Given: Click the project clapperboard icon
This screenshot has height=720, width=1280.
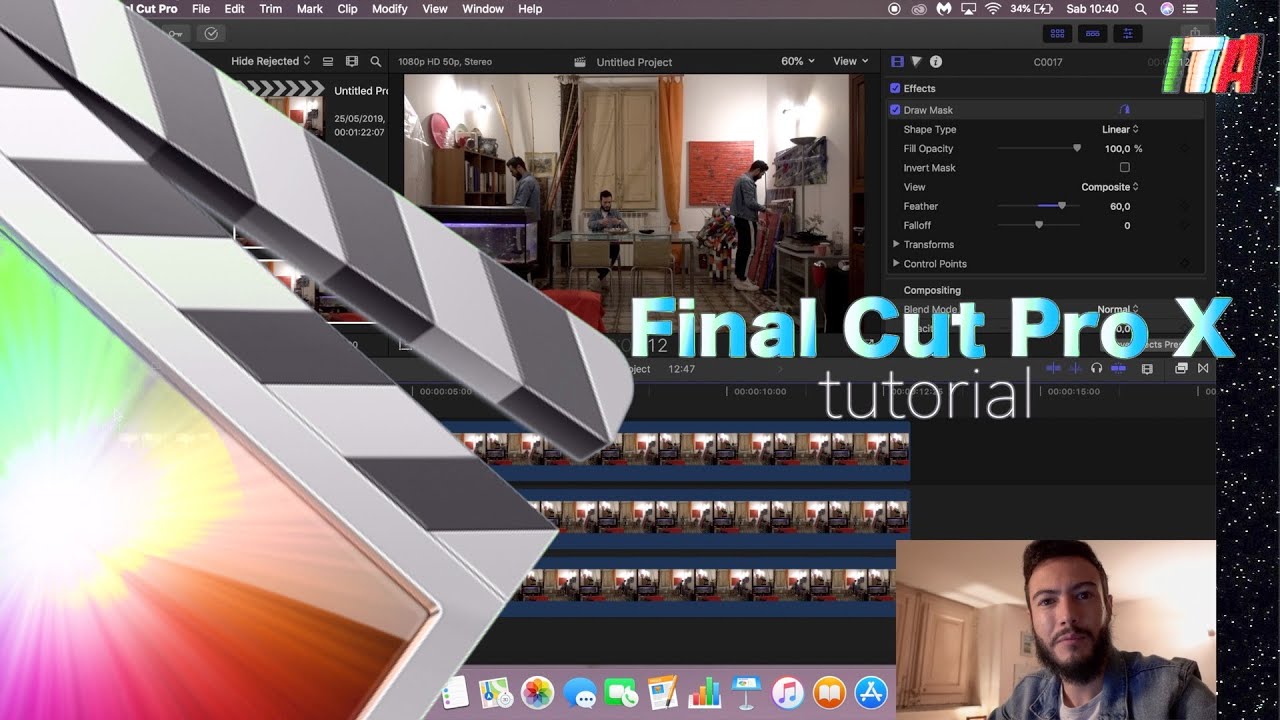Looking at the screenshot, I should tap(580, 62).
